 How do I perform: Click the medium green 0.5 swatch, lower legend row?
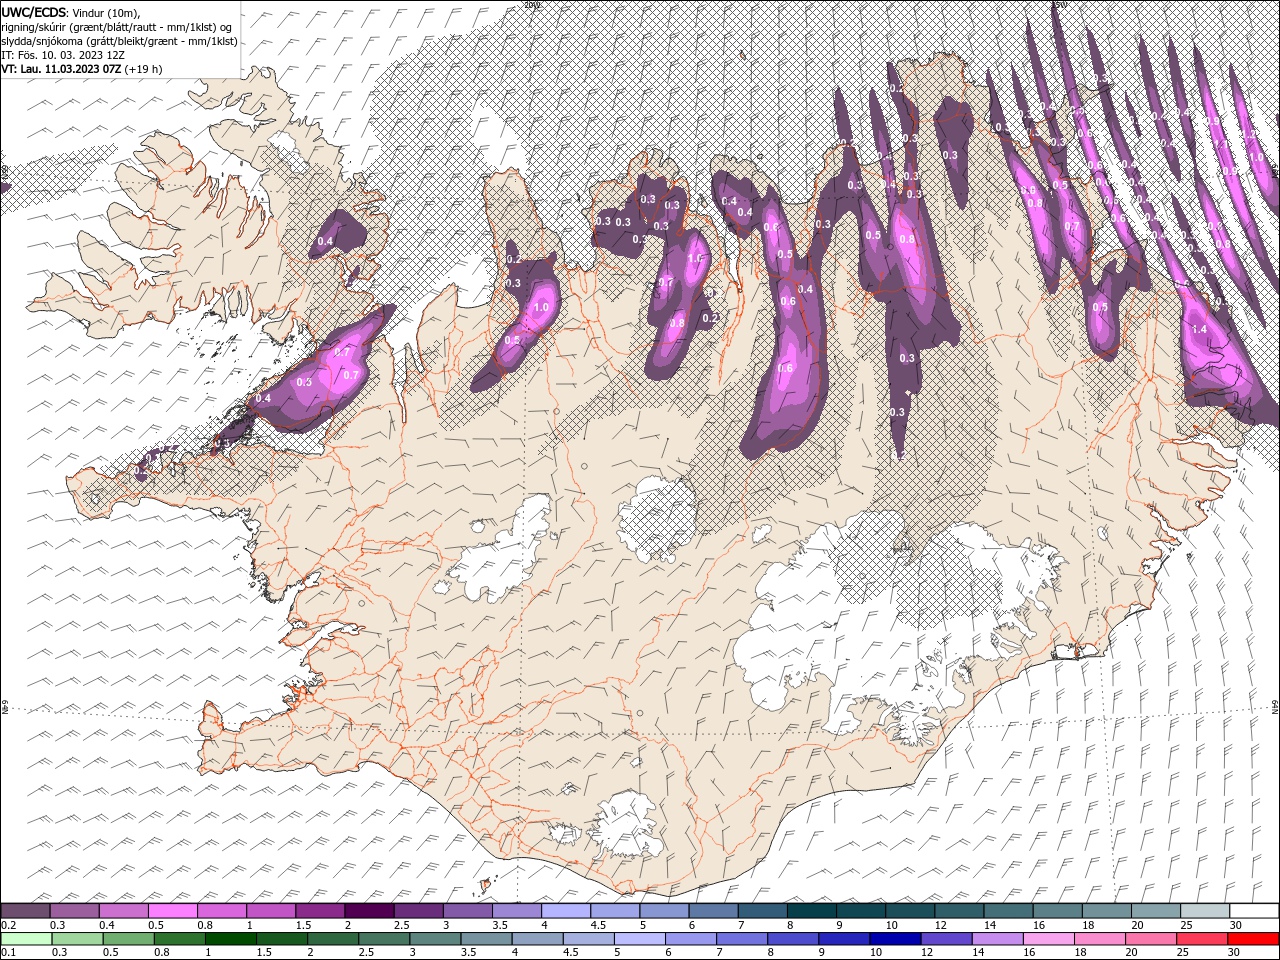point(129,939)
